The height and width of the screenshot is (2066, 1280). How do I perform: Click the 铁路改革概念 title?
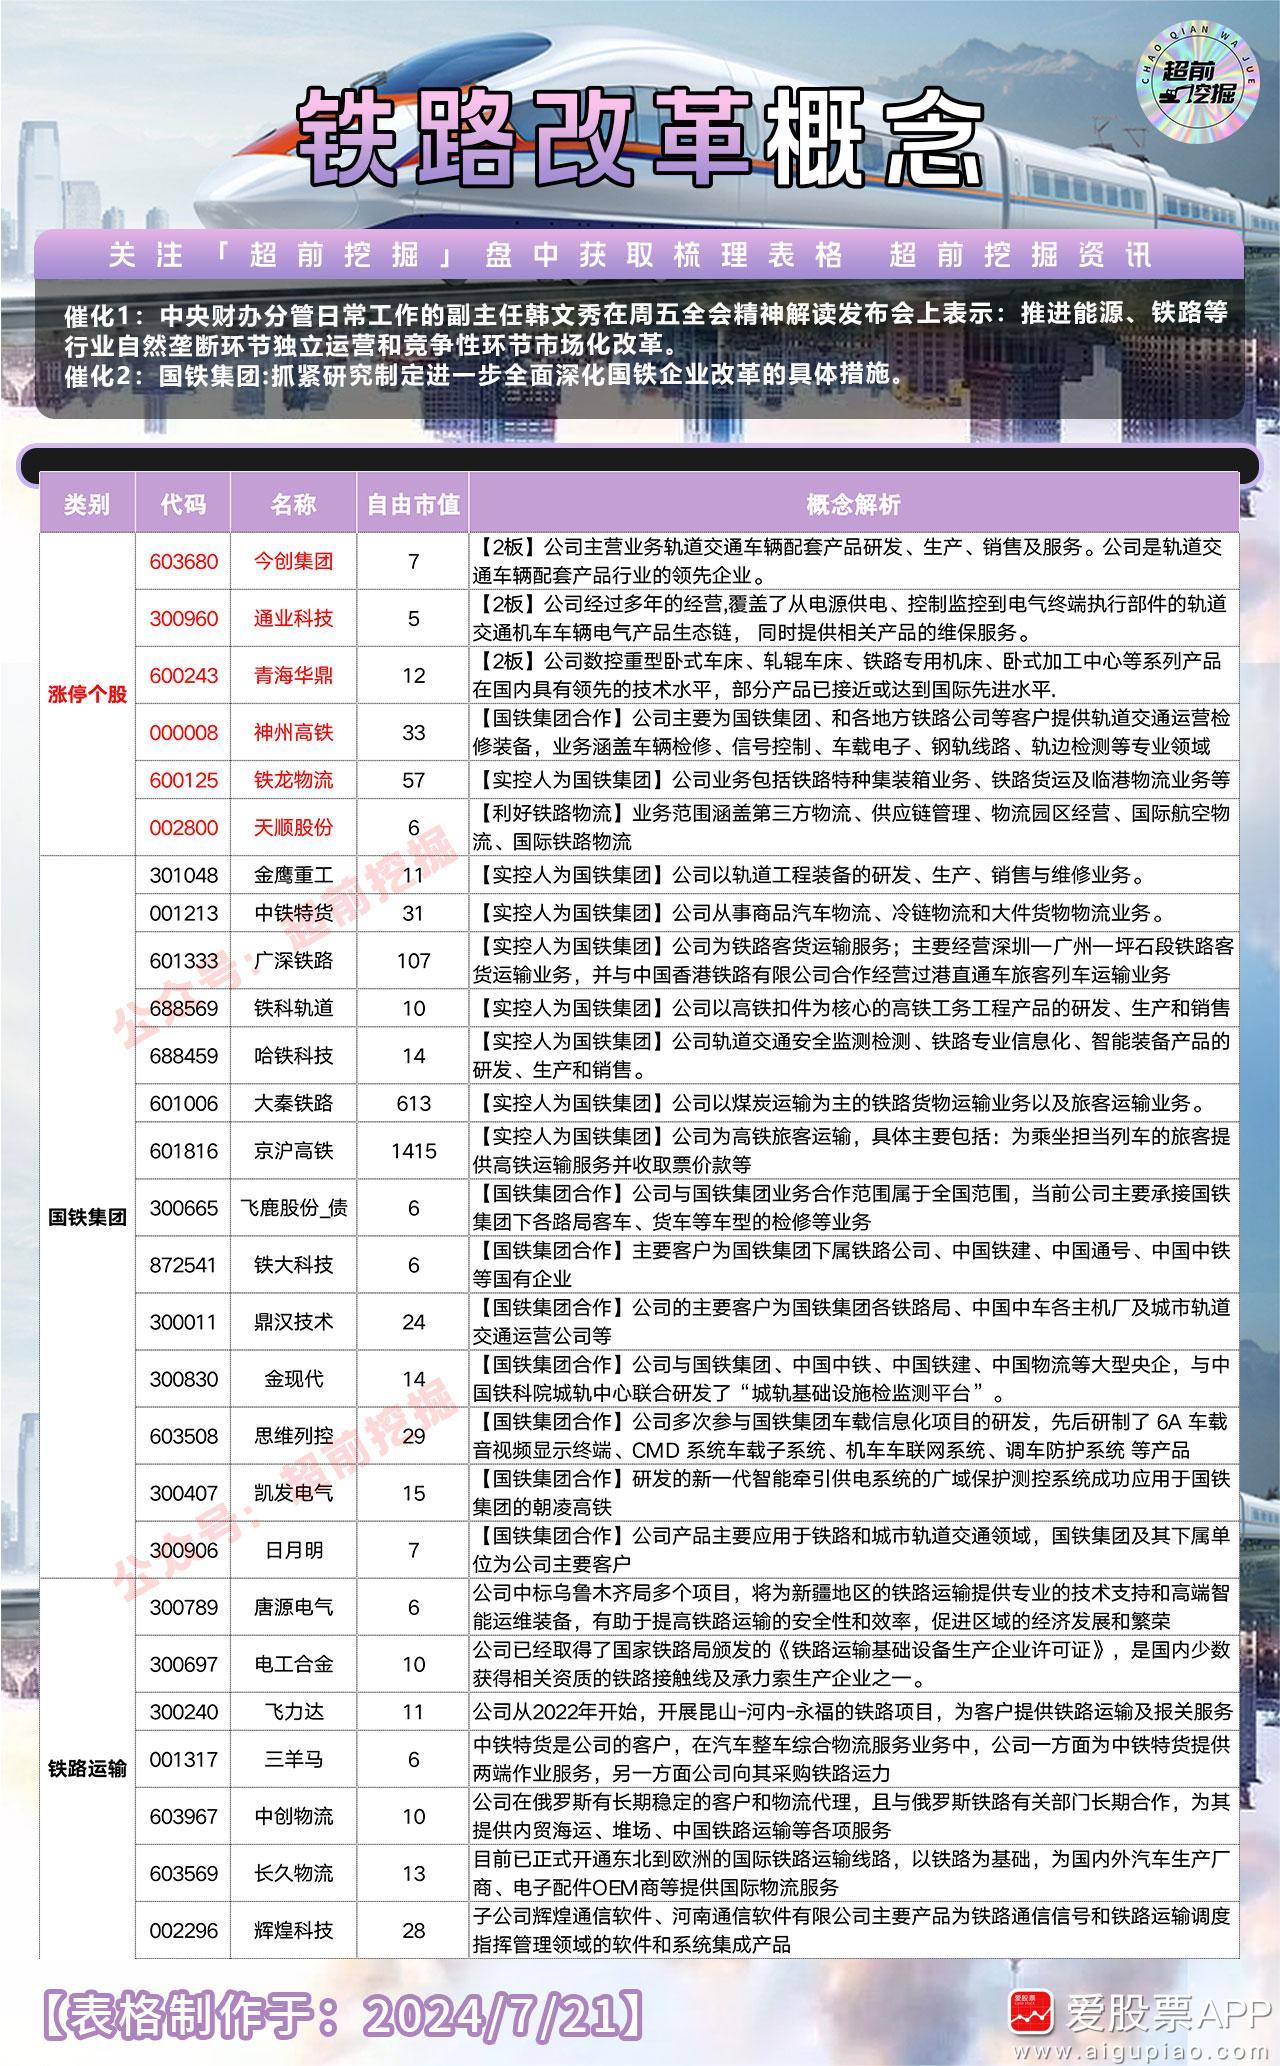point(640,137)
